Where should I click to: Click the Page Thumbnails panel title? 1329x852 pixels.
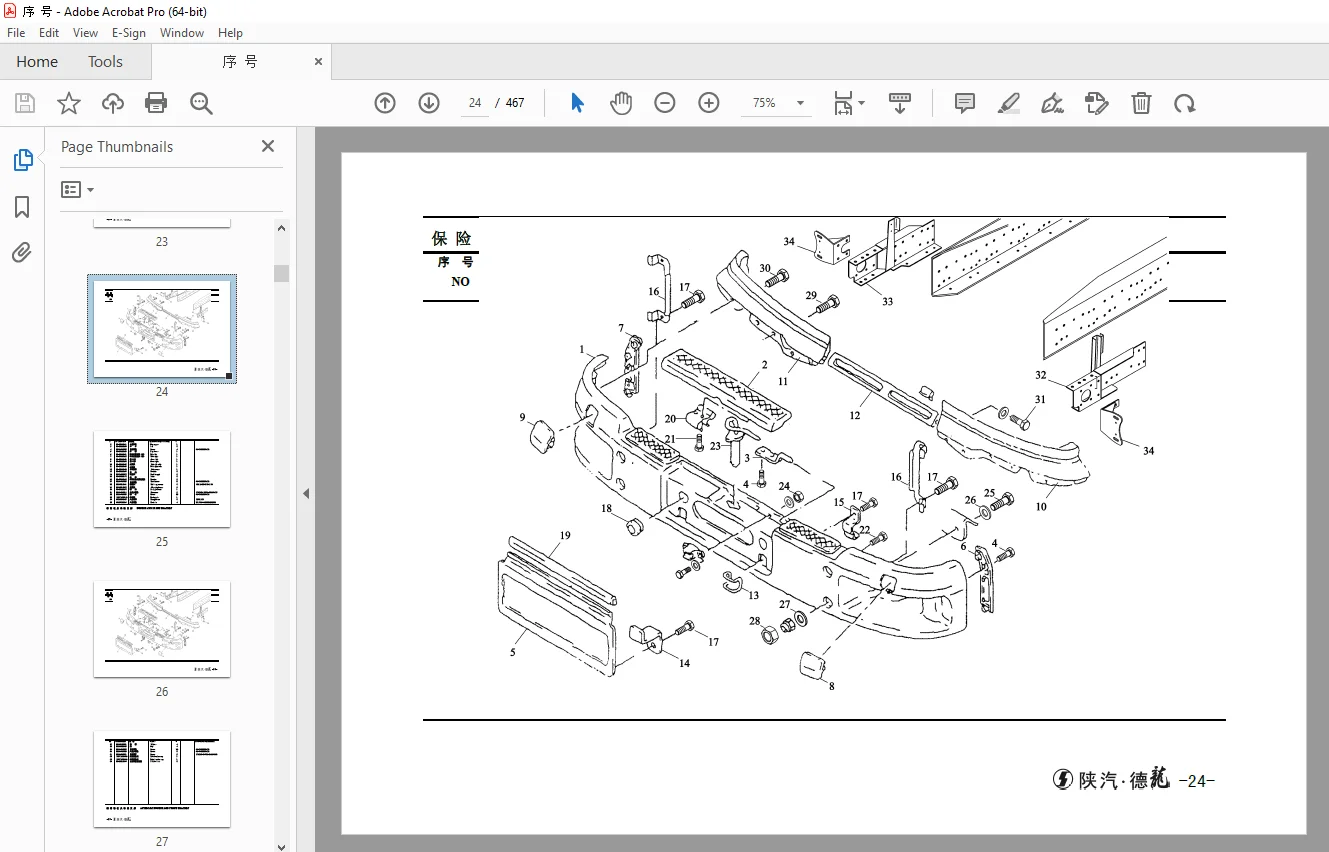117,146
